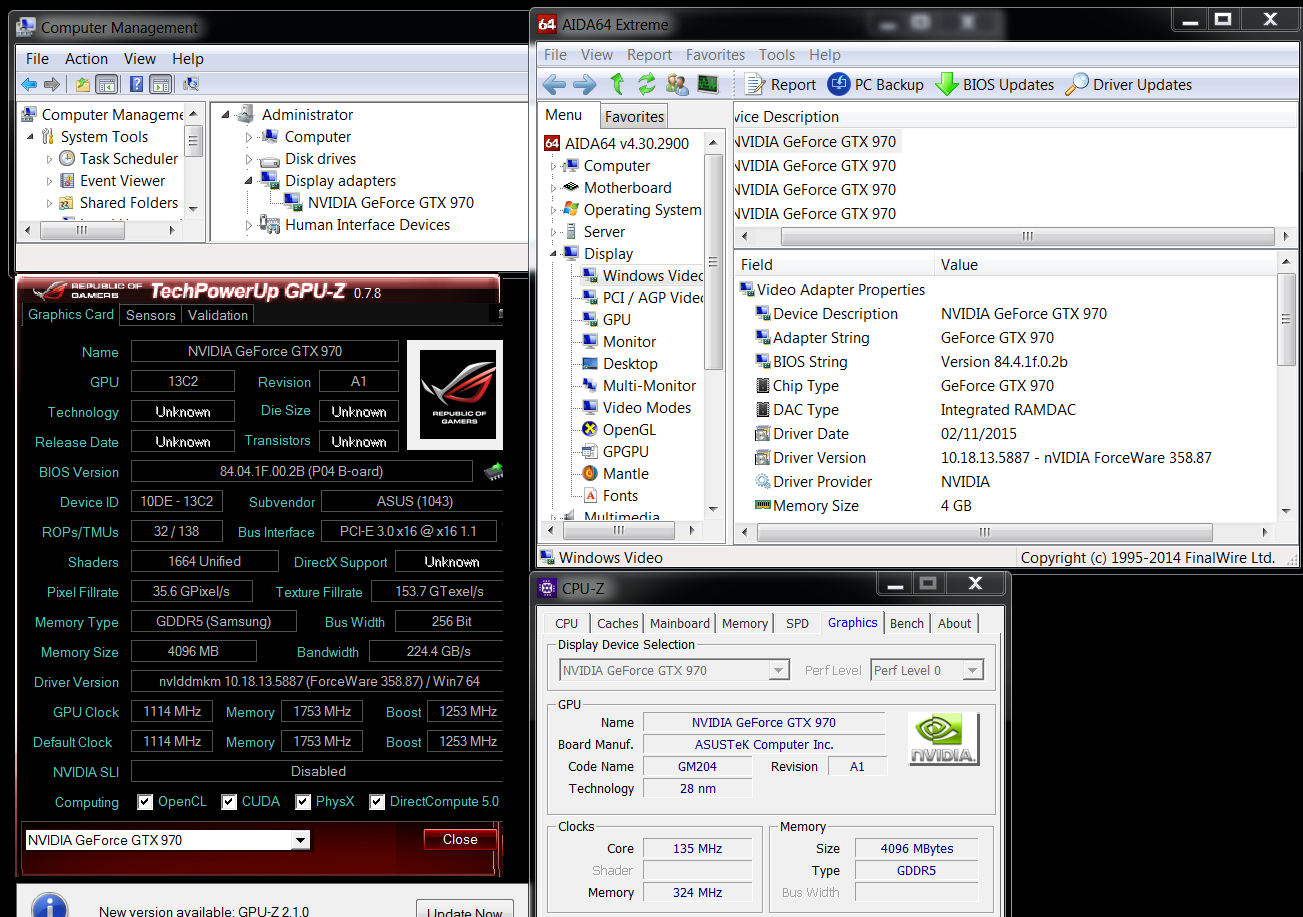This screenshot has height=917, width=1303.
Task: Click the Field column header in AIDA64
Action: [834, 265]
